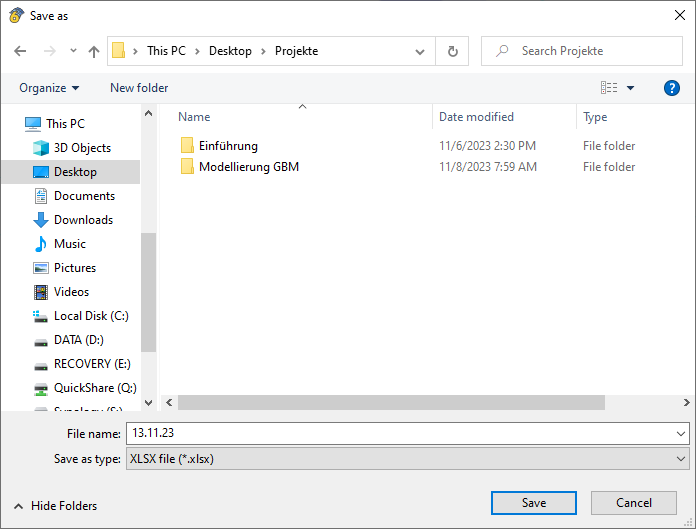Open the Organize menu

tap(49, 88)
